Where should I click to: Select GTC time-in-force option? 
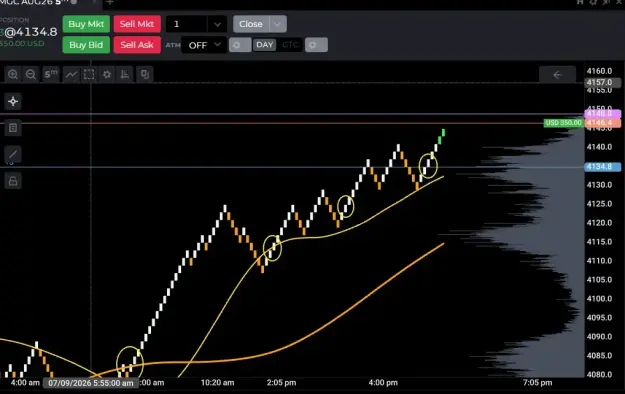point(290,45)
